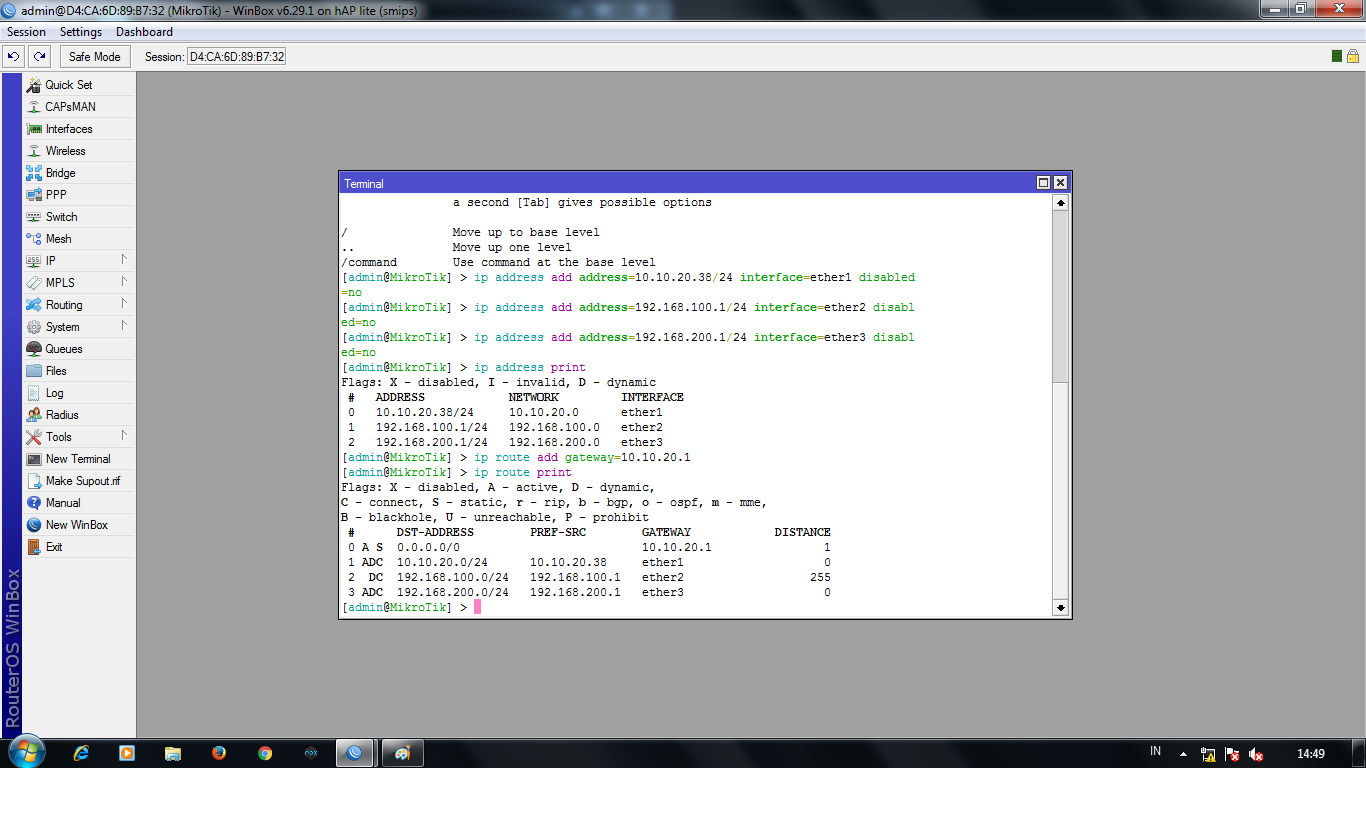Expand the MPLS submenu
1366x818 pixels.
(x=78, y=283)
